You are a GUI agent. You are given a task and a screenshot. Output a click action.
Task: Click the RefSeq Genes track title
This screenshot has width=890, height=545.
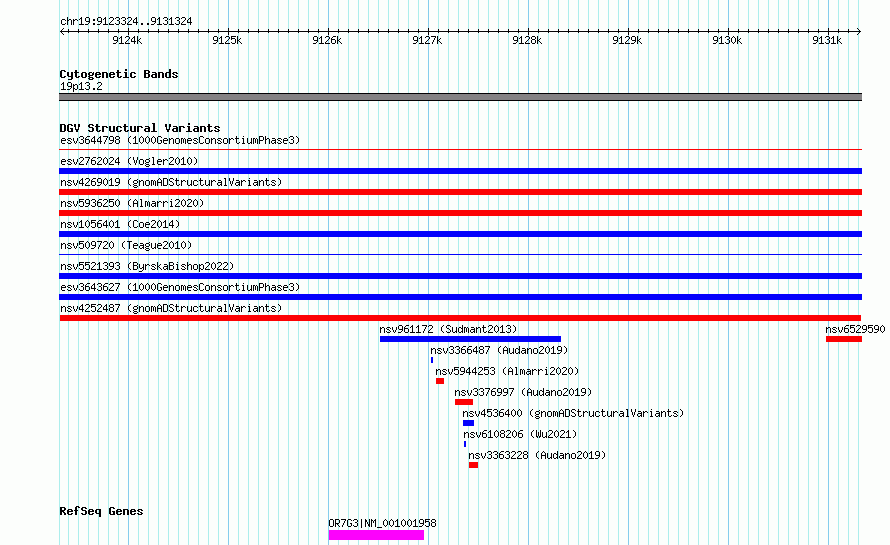click(x=101, y=511)
